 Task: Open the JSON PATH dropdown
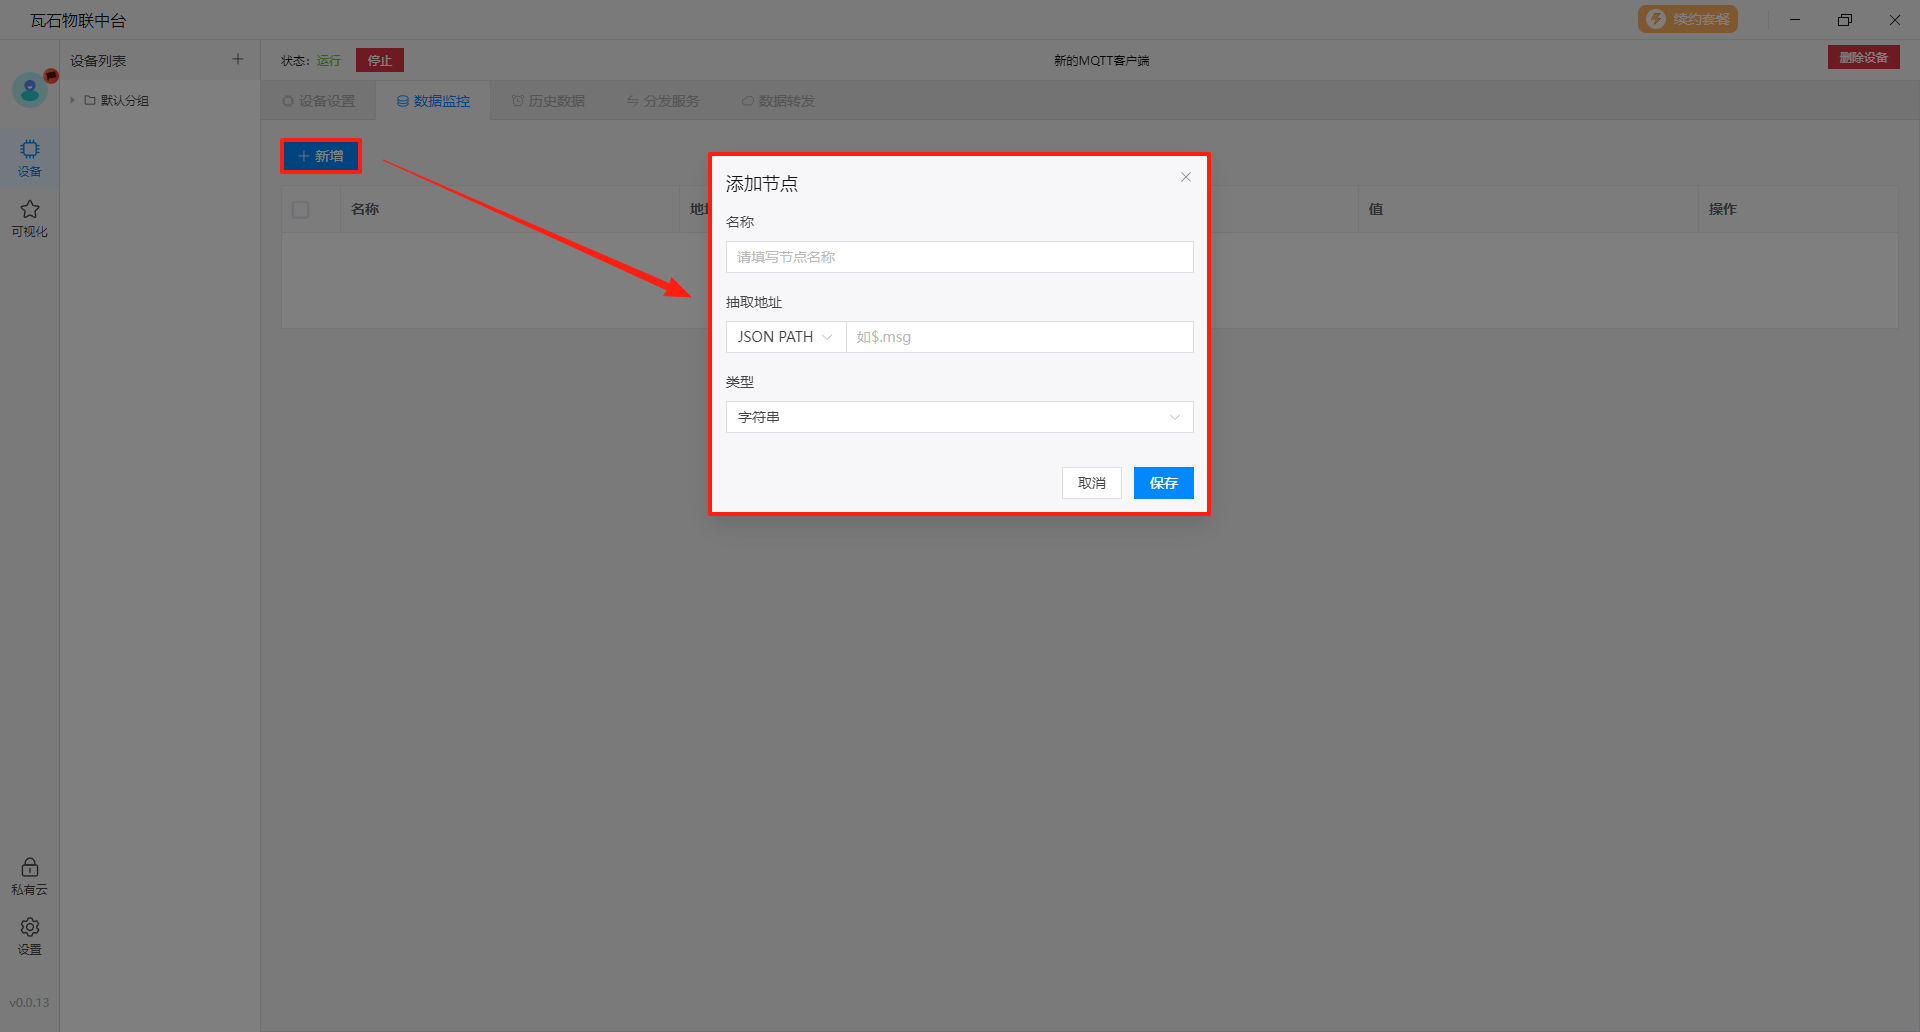pyautogui.click(x=785, y=337)
